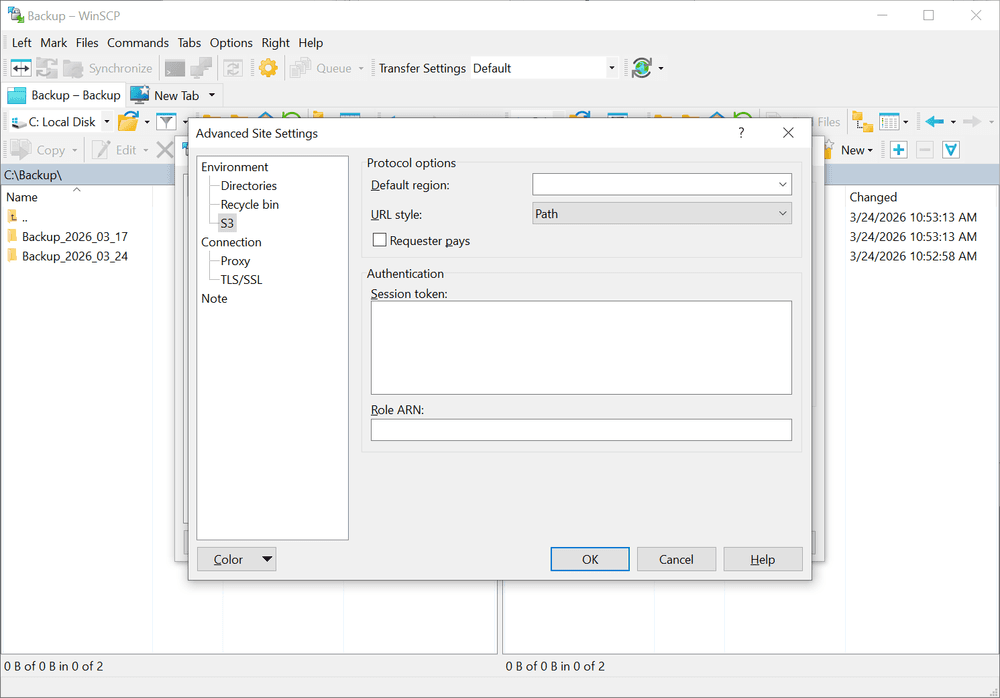Click the file filter funnel icon
The height and width of the screenshot is (698, 1000).
[x=166, y=121]
